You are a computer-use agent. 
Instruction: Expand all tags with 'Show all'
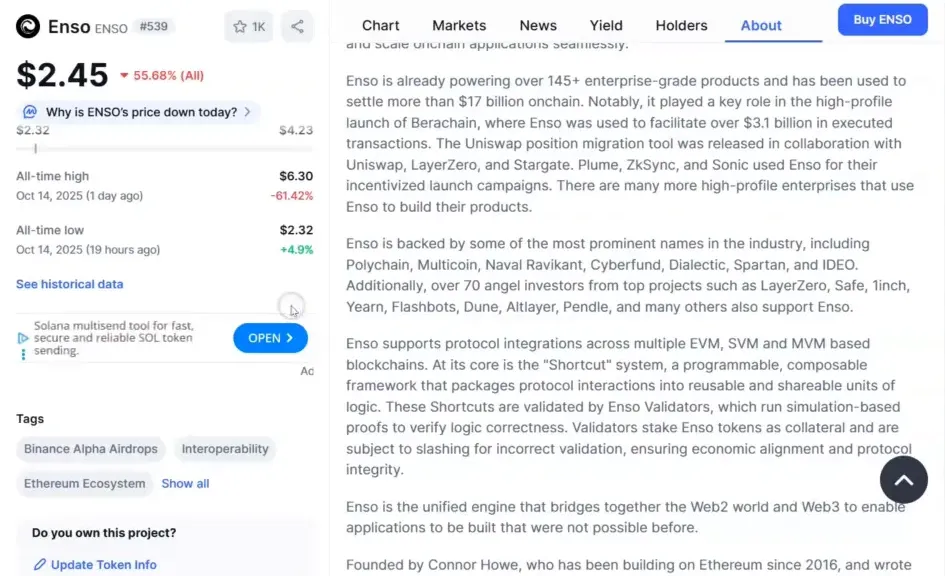pyautogui.click(x=185, y=484)
